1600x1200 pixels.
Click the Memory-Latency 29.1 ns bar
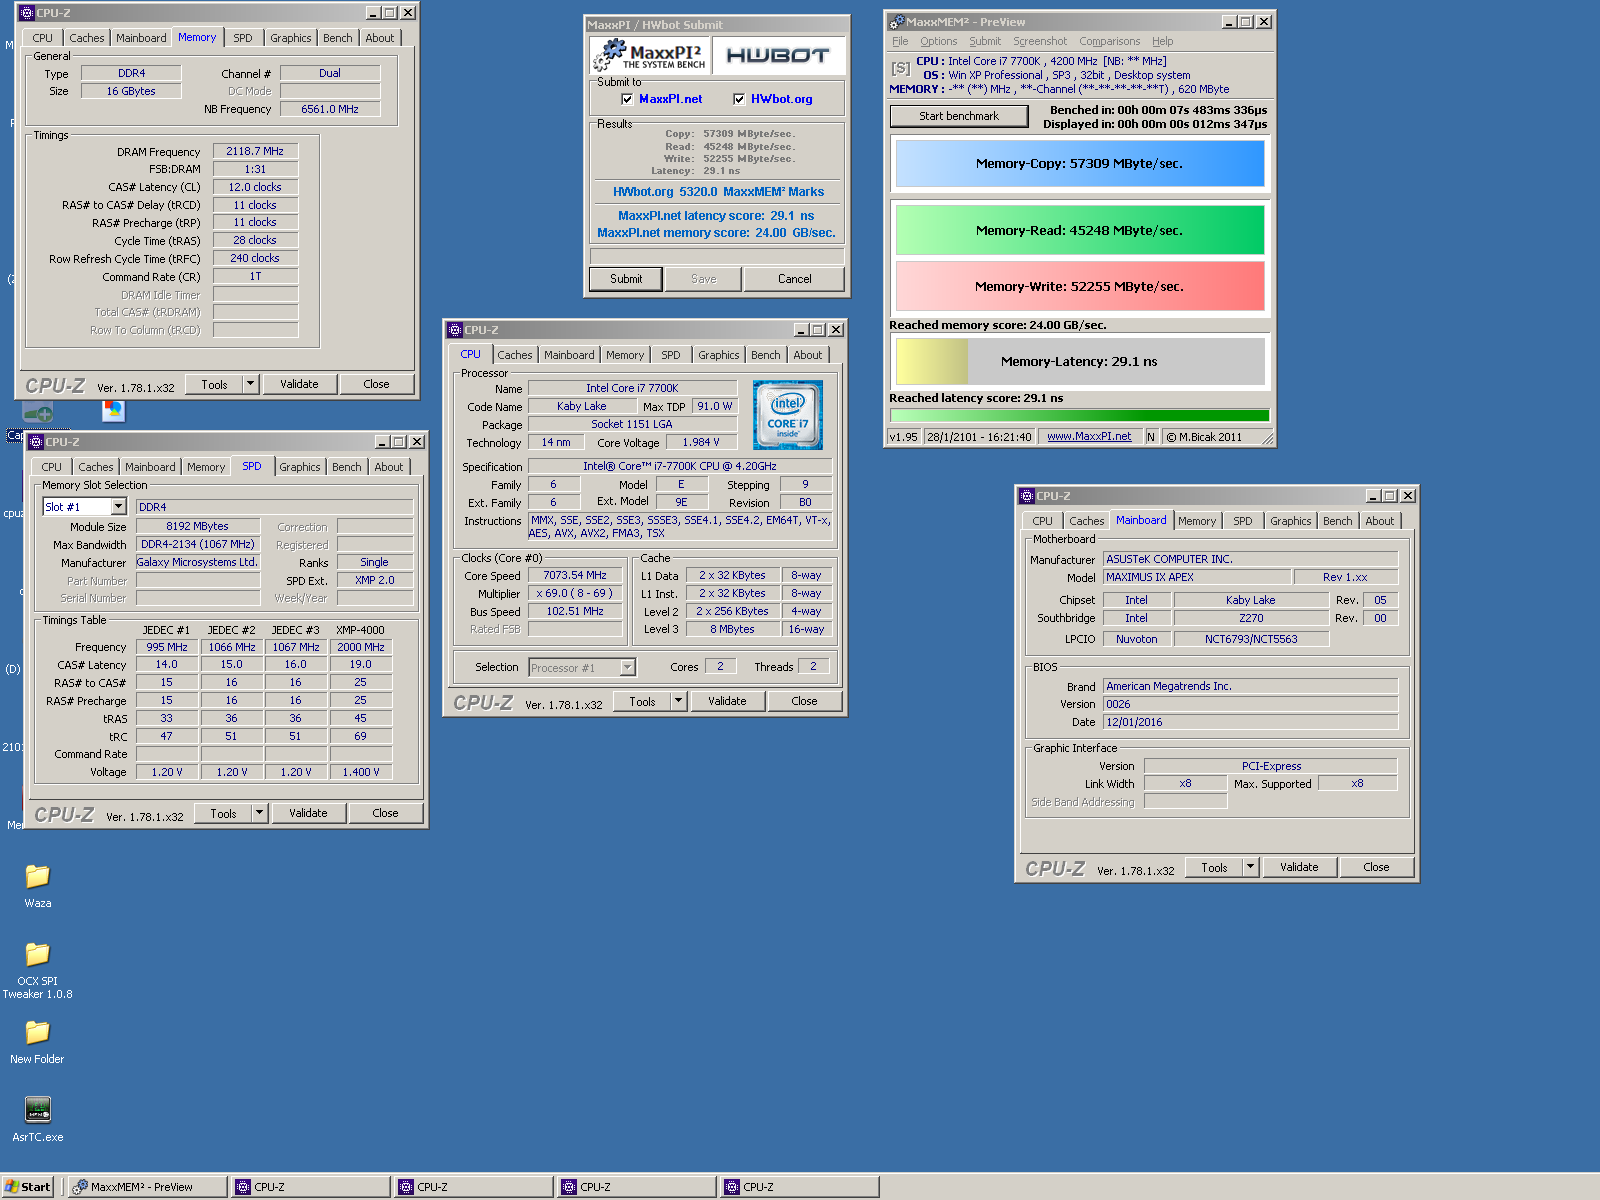[x=1080, y=361]
